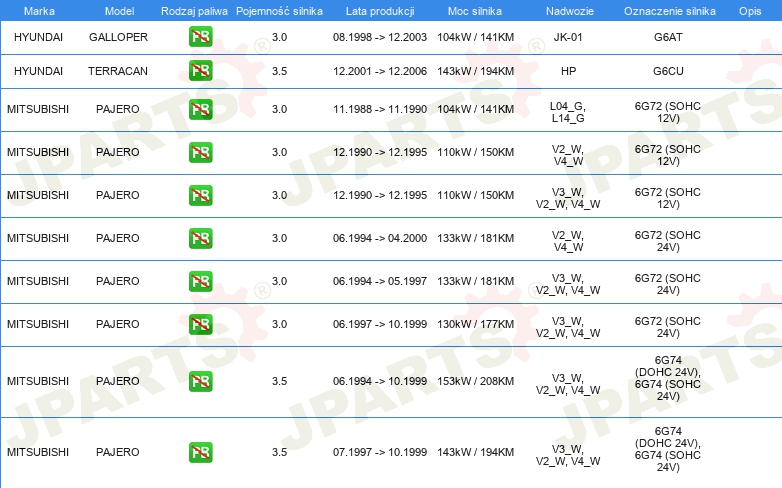782x488 pixels.
Task: Click PAJERO in the 06.1997 -> 10.1999 row
Action: (x=118, y=324)
